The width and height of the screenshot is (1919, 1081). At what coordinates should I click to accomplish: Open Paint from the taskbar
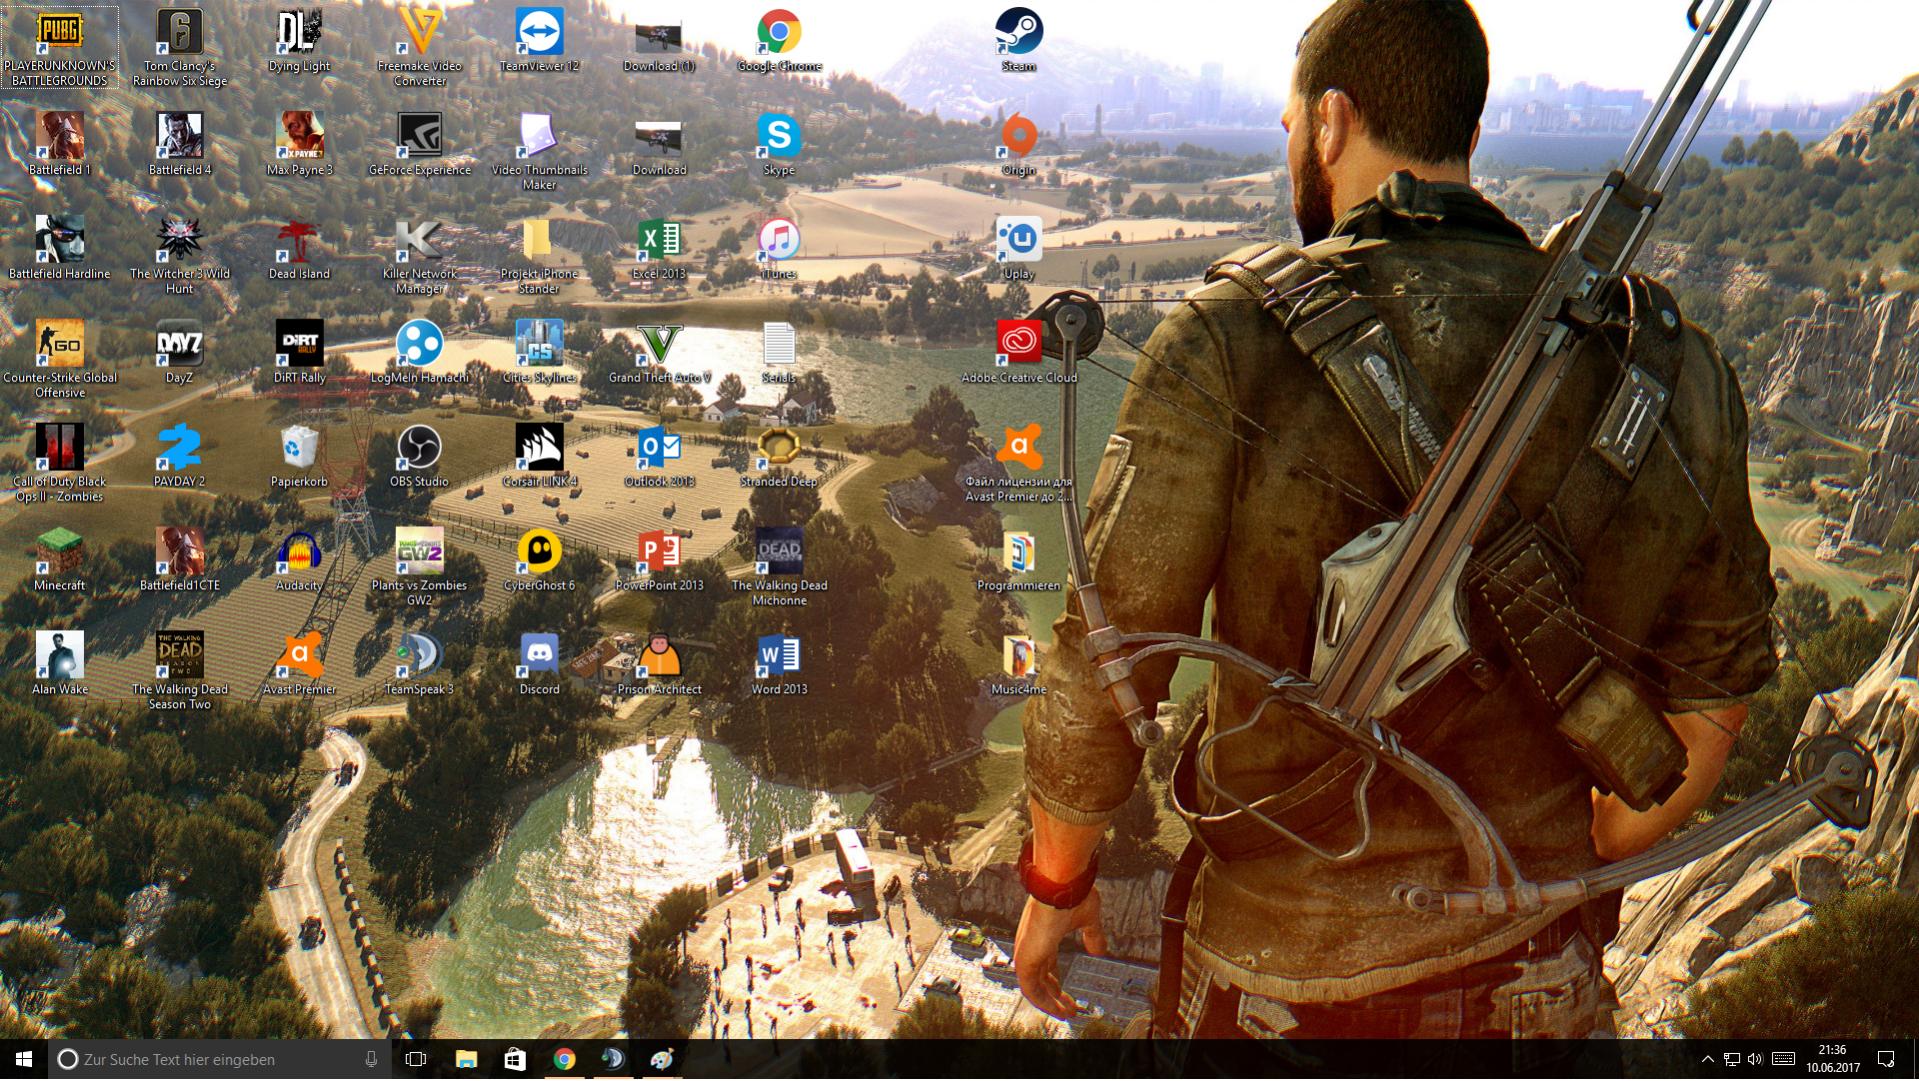pos(662,1060)
